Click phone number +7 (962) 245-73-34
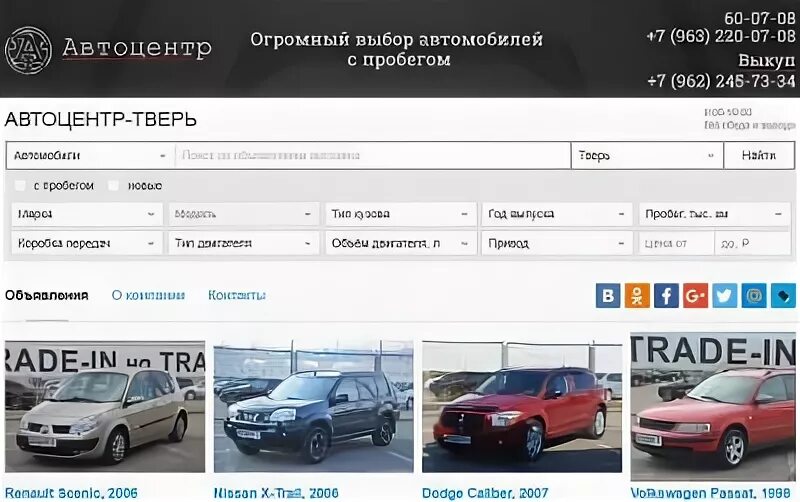Screen dimensions: 800x502 (x=721, y=81)
